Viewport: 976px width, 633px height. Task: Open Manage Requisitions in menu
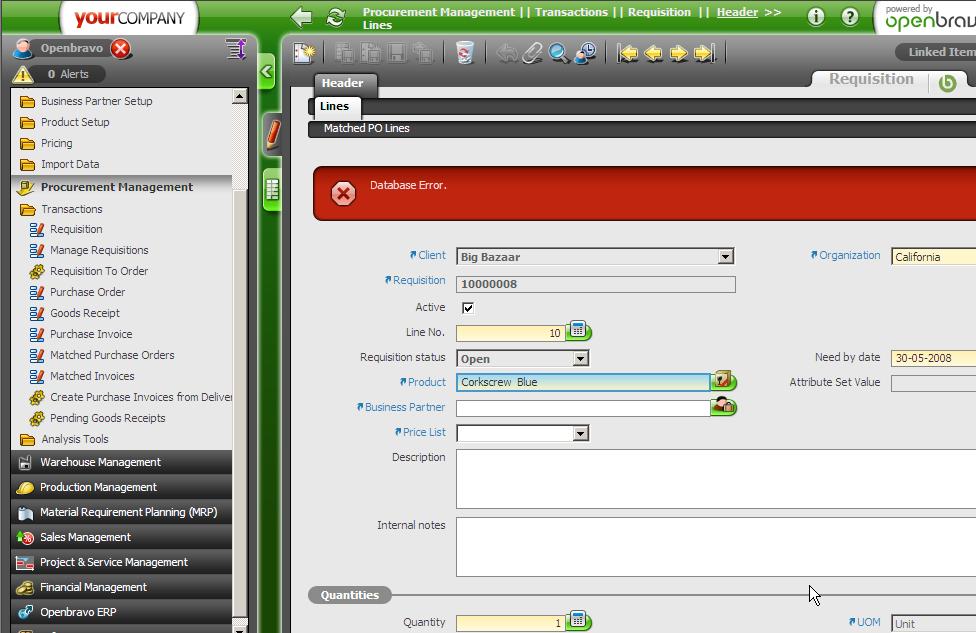coord(99,250)
